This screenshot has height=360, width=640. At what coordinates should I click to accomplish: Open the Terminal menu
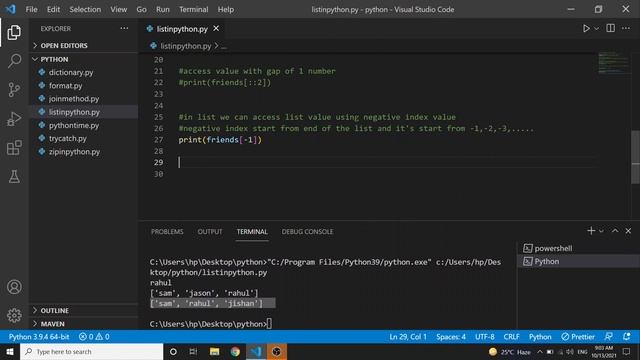point(193,9)
